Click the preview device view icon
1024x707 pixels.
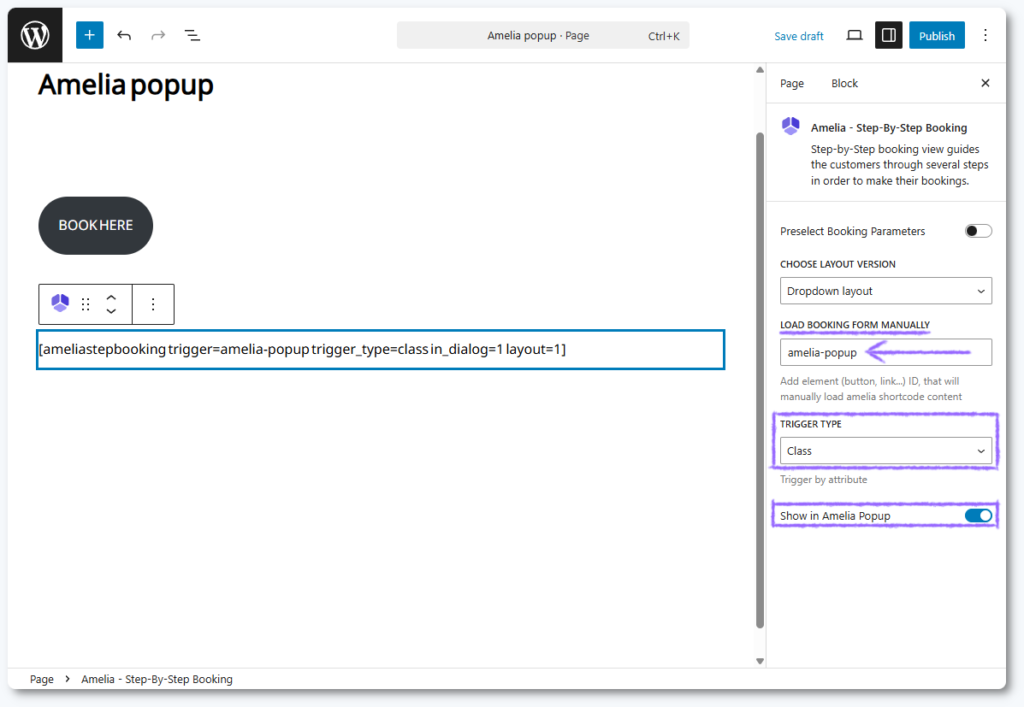pos(854,35)
